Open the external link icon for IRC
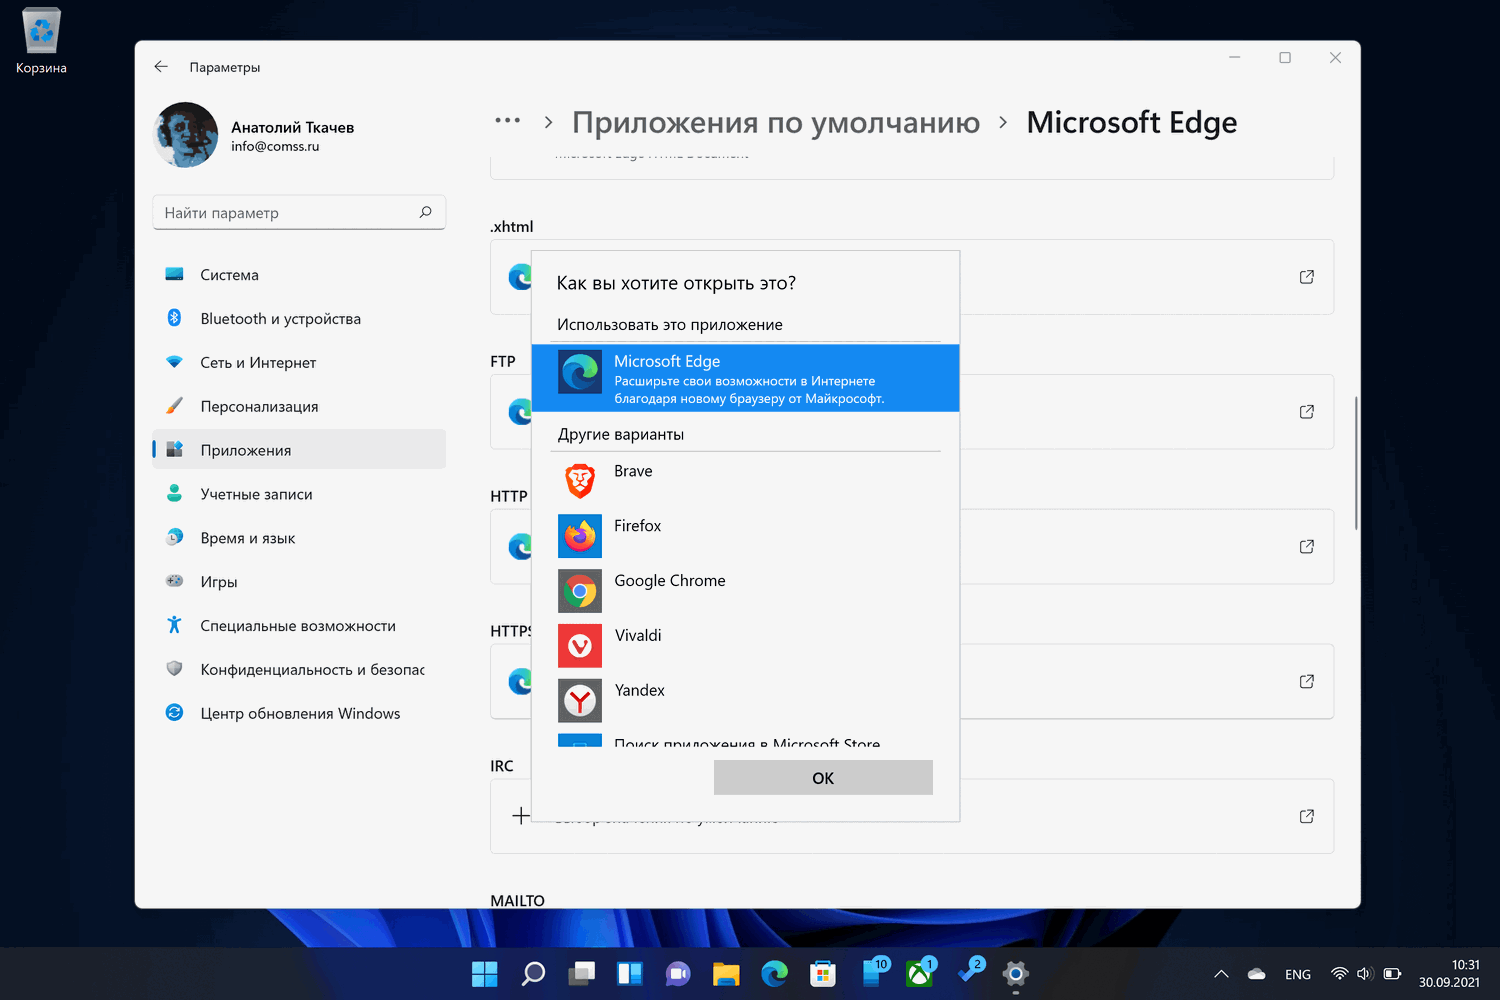 tap(1306, 817)
